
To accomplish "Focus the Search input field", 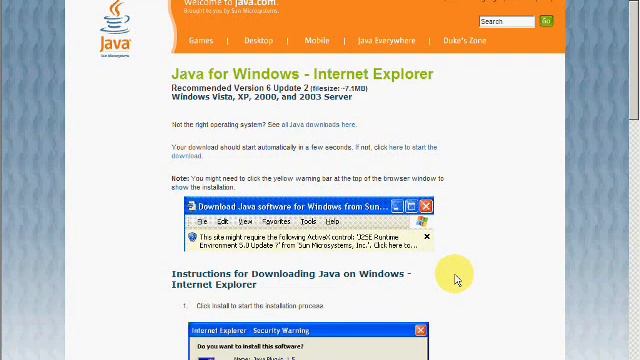I will [507, 22].
